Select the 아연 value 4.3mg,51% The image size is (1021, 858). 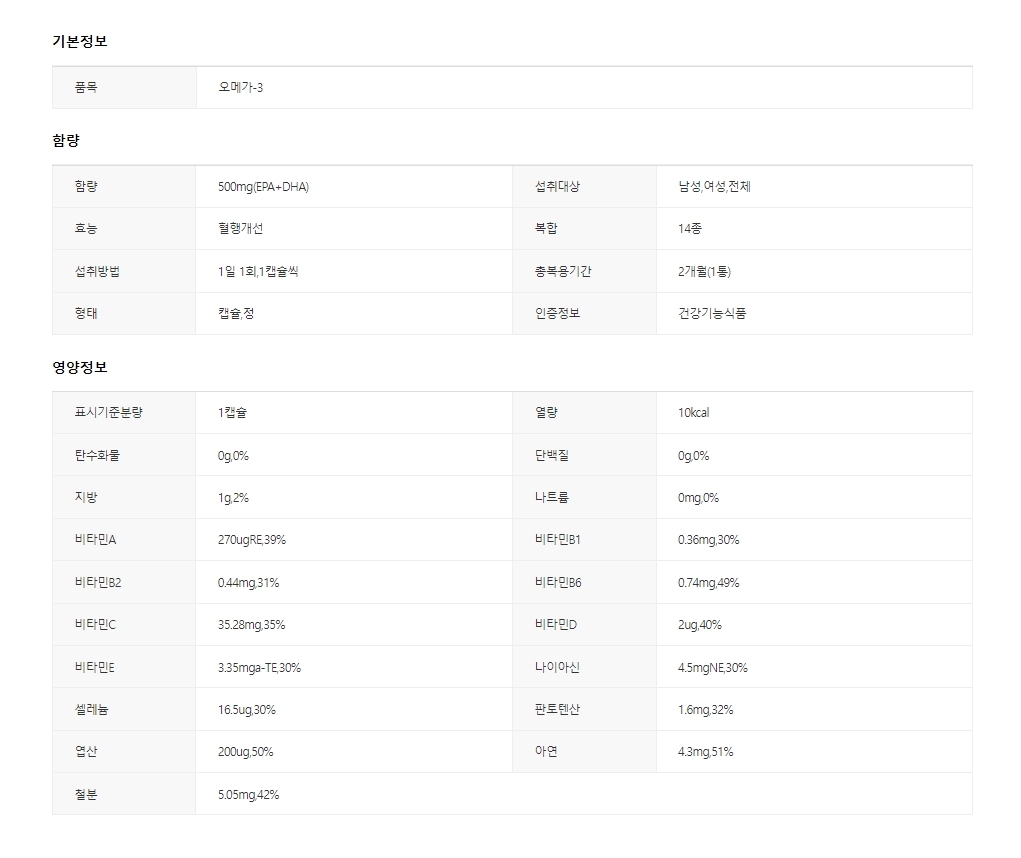(x=705, y=752)
